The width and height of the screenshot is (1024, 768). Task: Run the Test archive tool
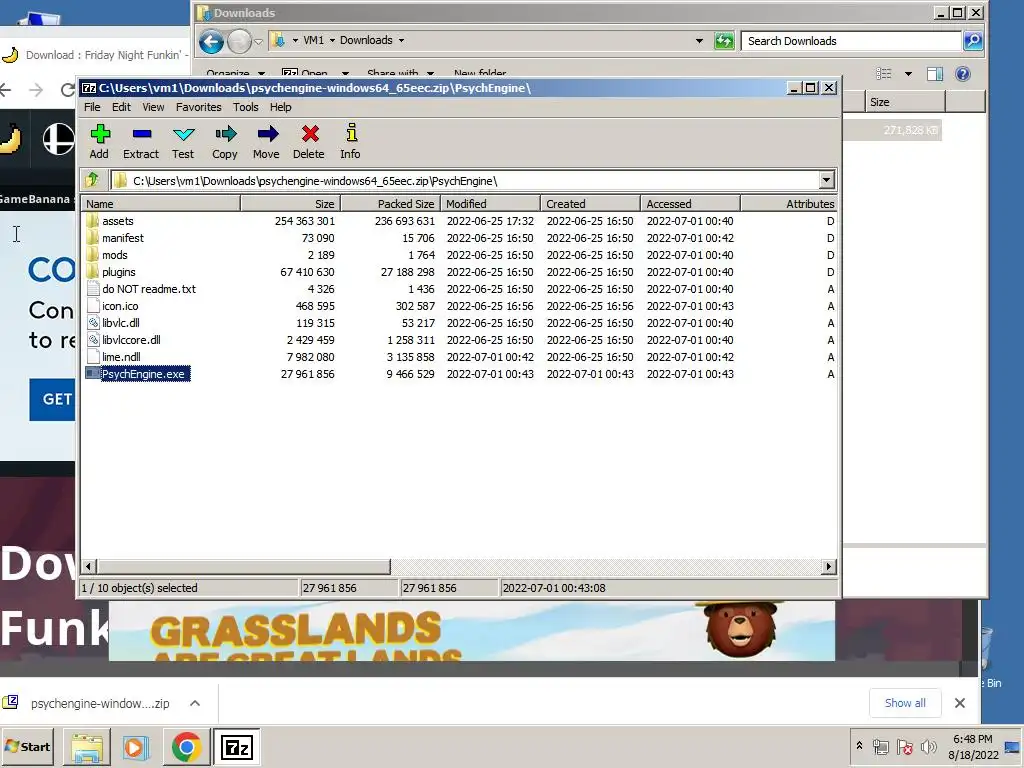[184, 142]
